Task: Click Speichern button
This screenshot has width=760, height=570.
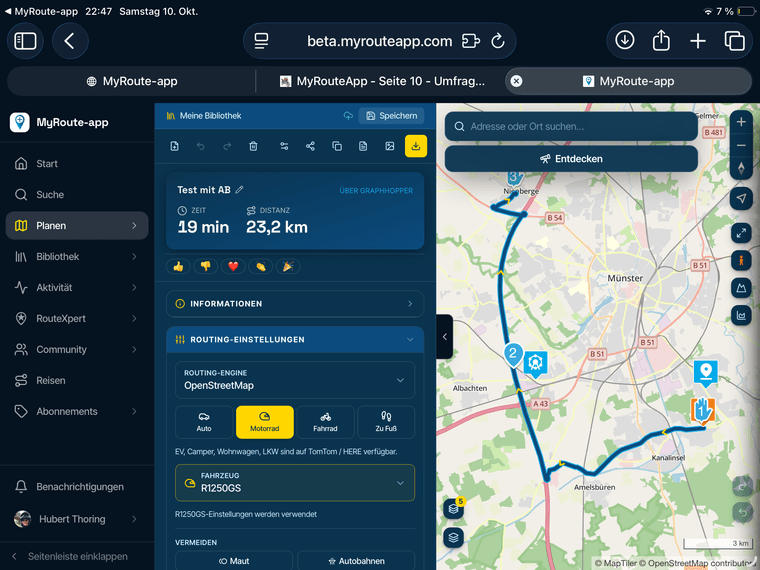Action: pos(392,116)
